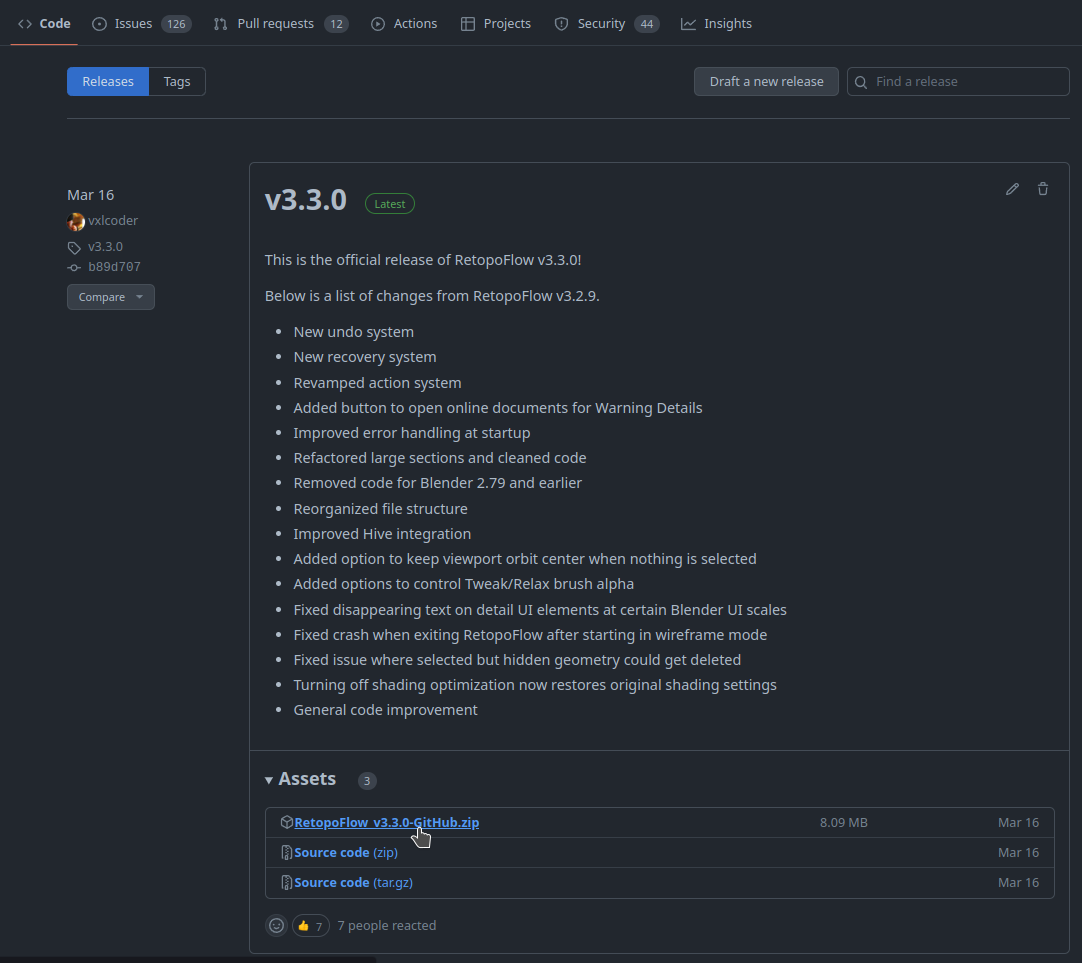Click the commit icon next to b89d707
The width and height of the screenshot is (1082, 963).
pyautogui.click(x=73, y=267)
